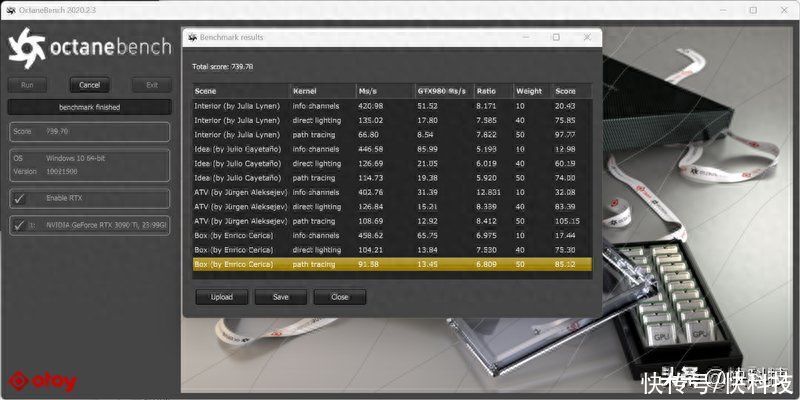
Task: Select Interior info channels row
Action: click(392, 106)
